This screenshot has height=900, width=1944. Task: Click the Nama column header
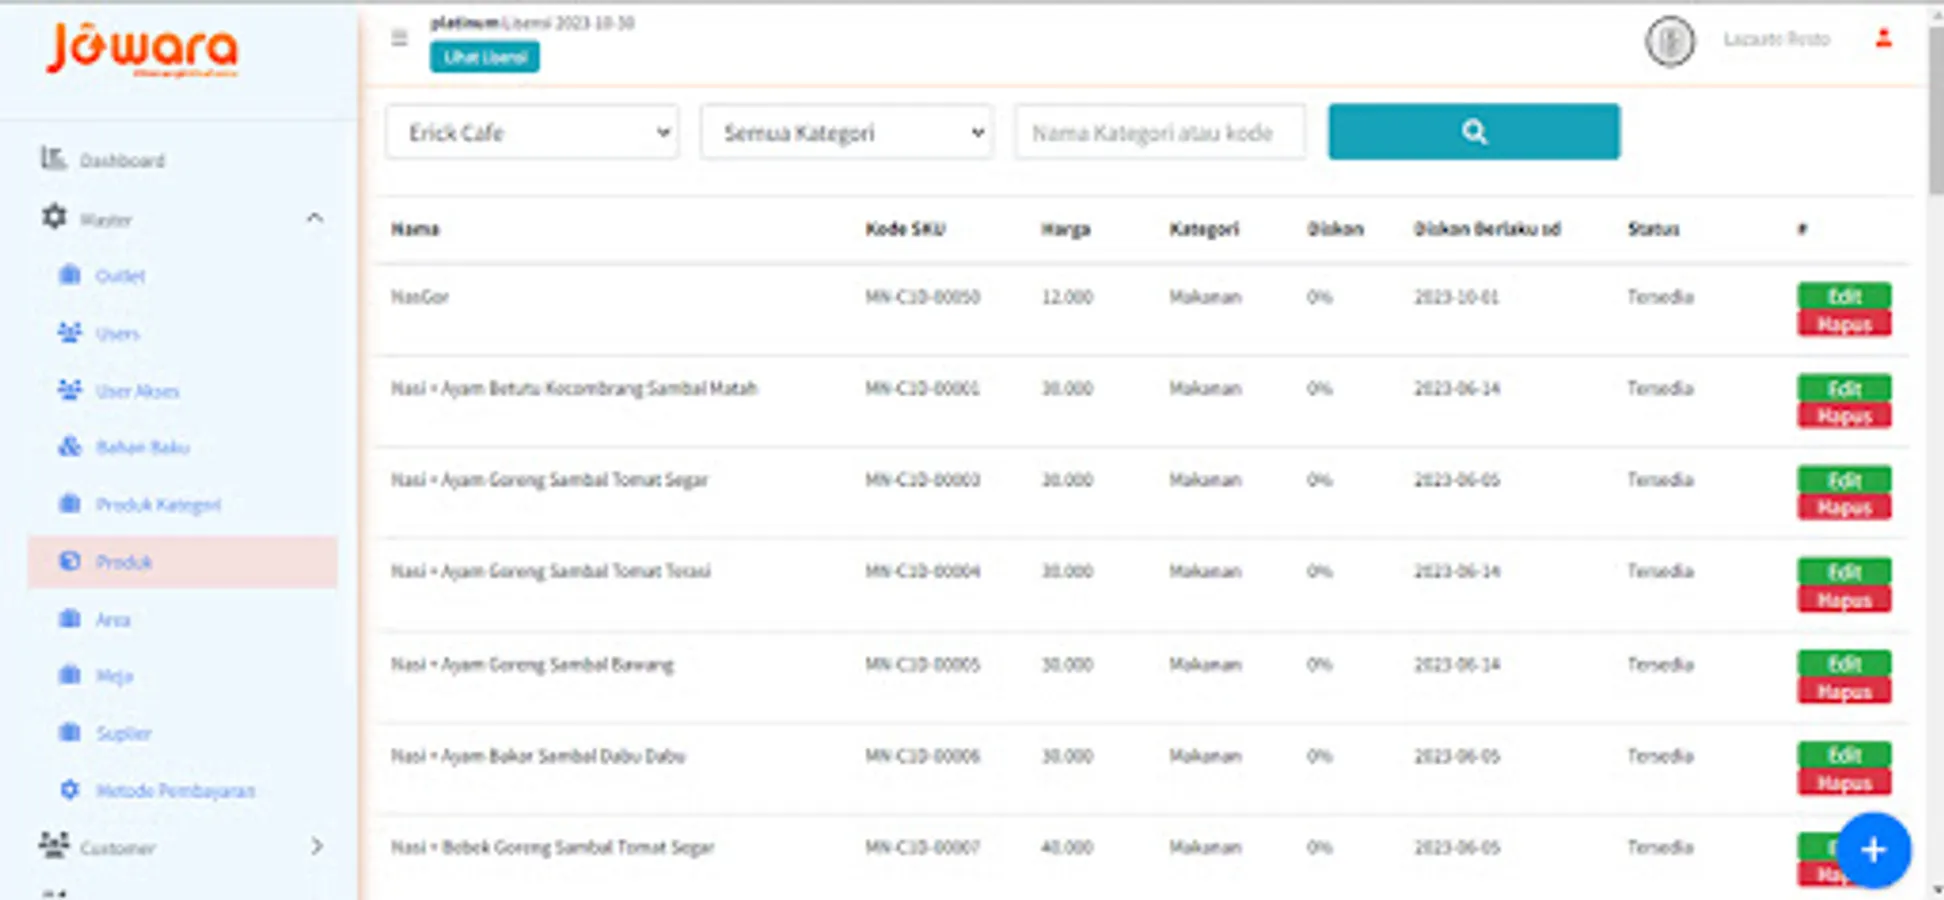pyautogui.click(x=415, y=229)
